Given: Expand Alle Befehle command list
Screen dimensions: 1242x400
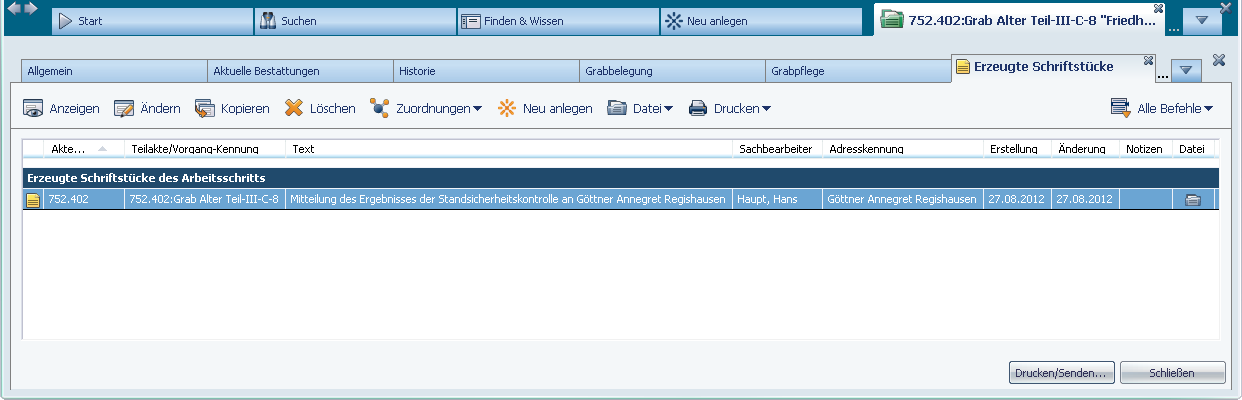Looking at the screenshot, I should (x=1161, y=109).
